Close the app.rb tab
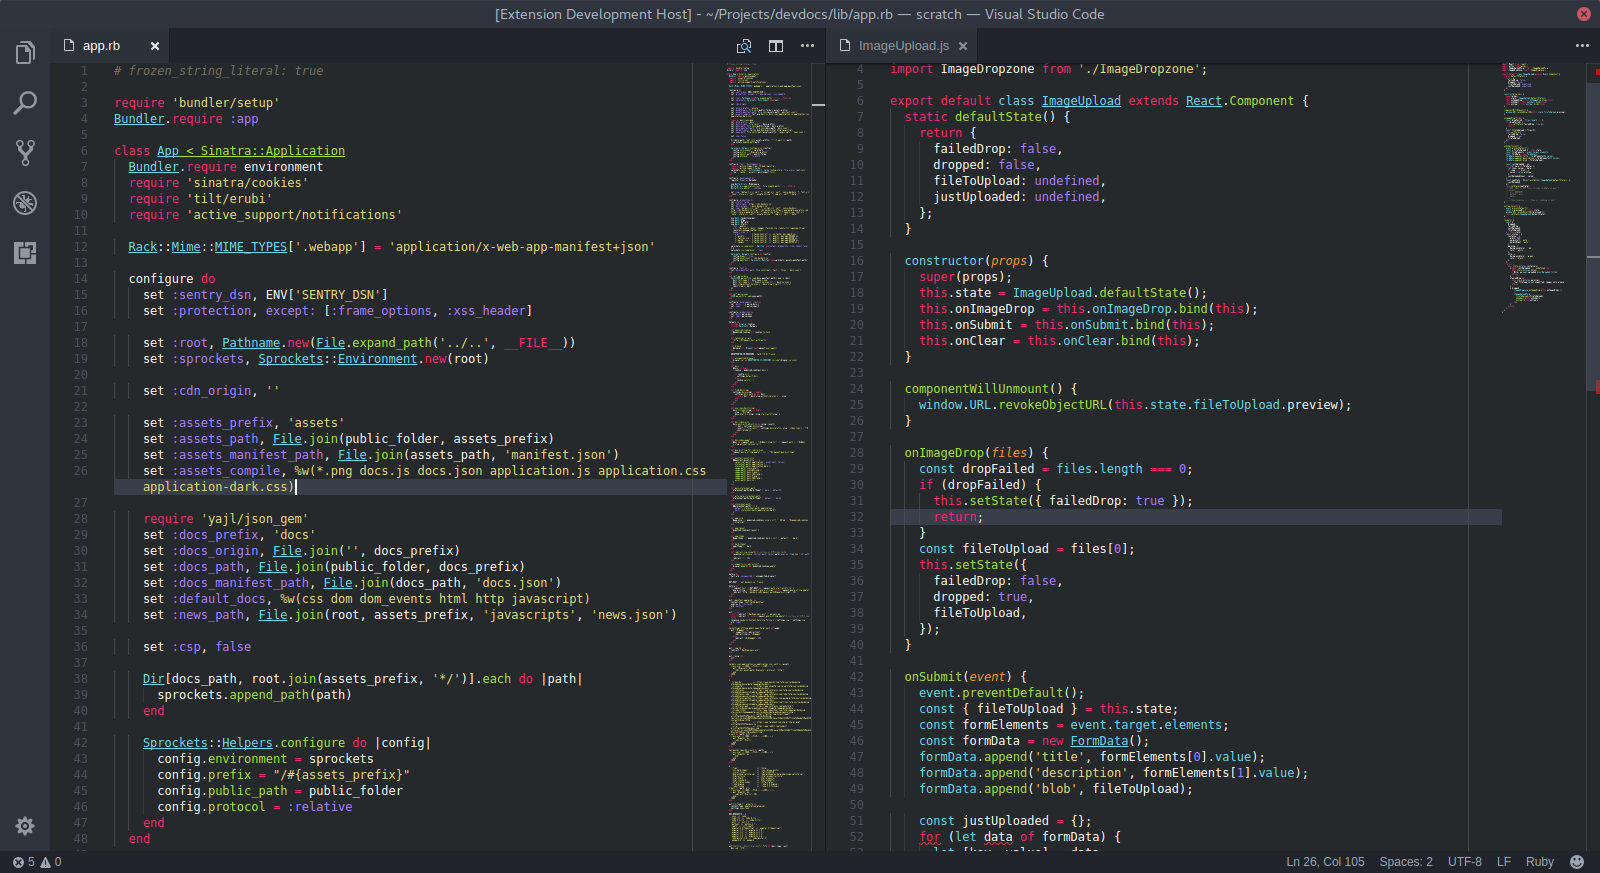Screen dimensions: 1600x873 155,46
